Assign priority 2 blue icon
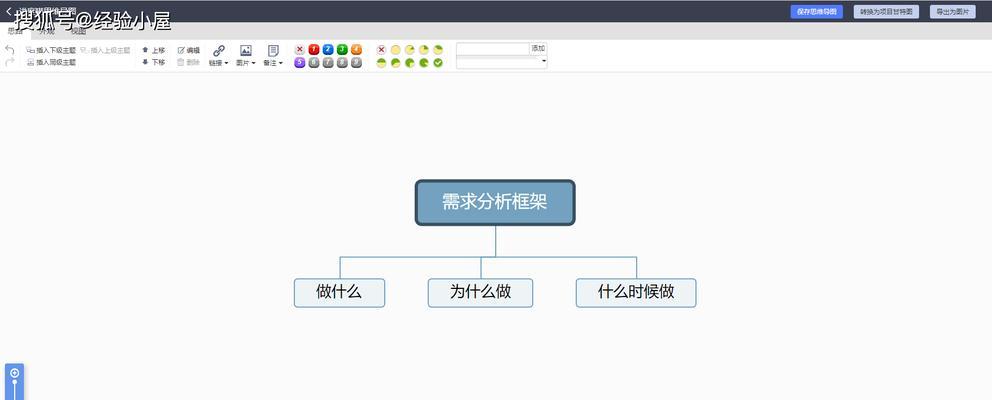This screenshot has height=400, width=992. pos(328,49)
